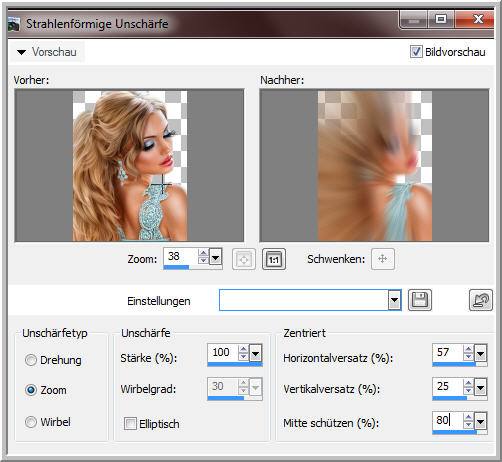
Task: Toggle the Bildvorschau checkbox
Action: pyautogui.click(x=416, y=52)
